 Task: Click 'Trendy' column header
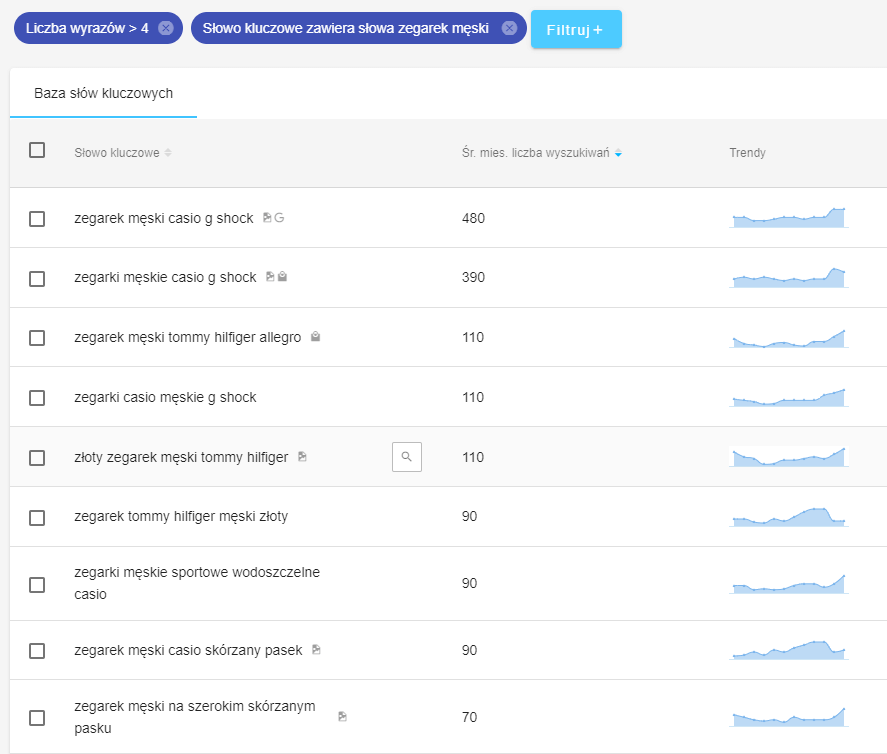pos(747,153)
